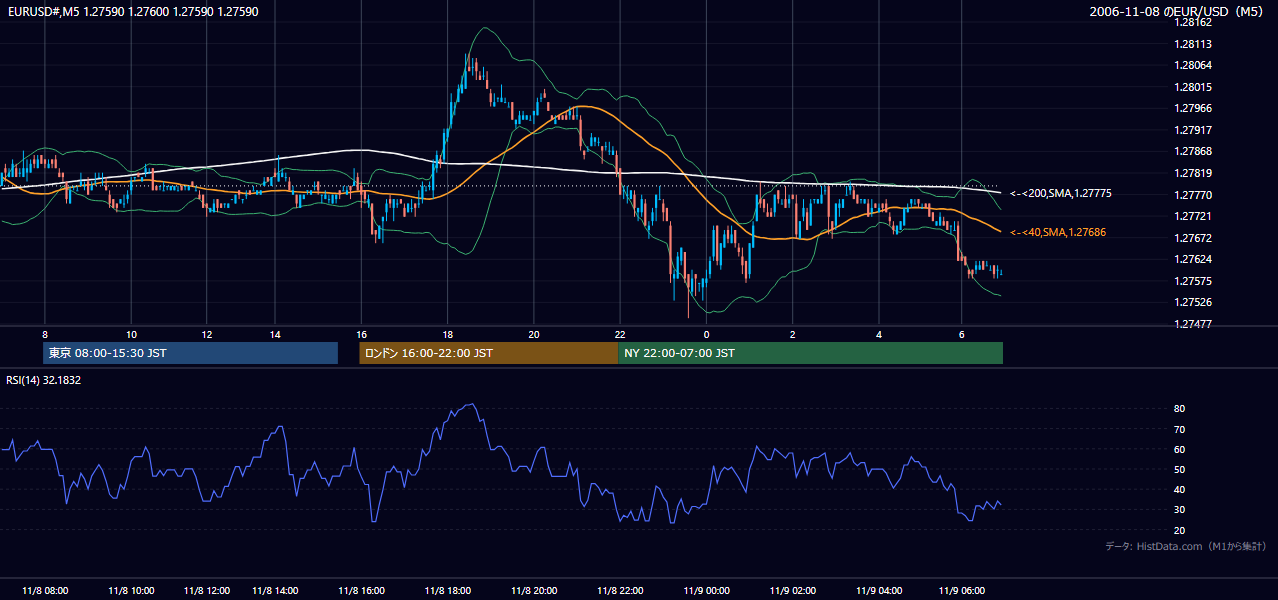
Task: Click price axis value 1.27477
Action: [x=1193, y=324]
